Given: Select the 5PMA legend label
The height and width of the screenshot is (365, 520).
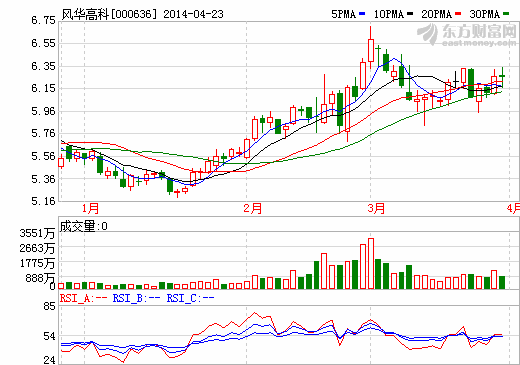Looking at the screenshot, I should pyautogui.click(x=344, y=14).
